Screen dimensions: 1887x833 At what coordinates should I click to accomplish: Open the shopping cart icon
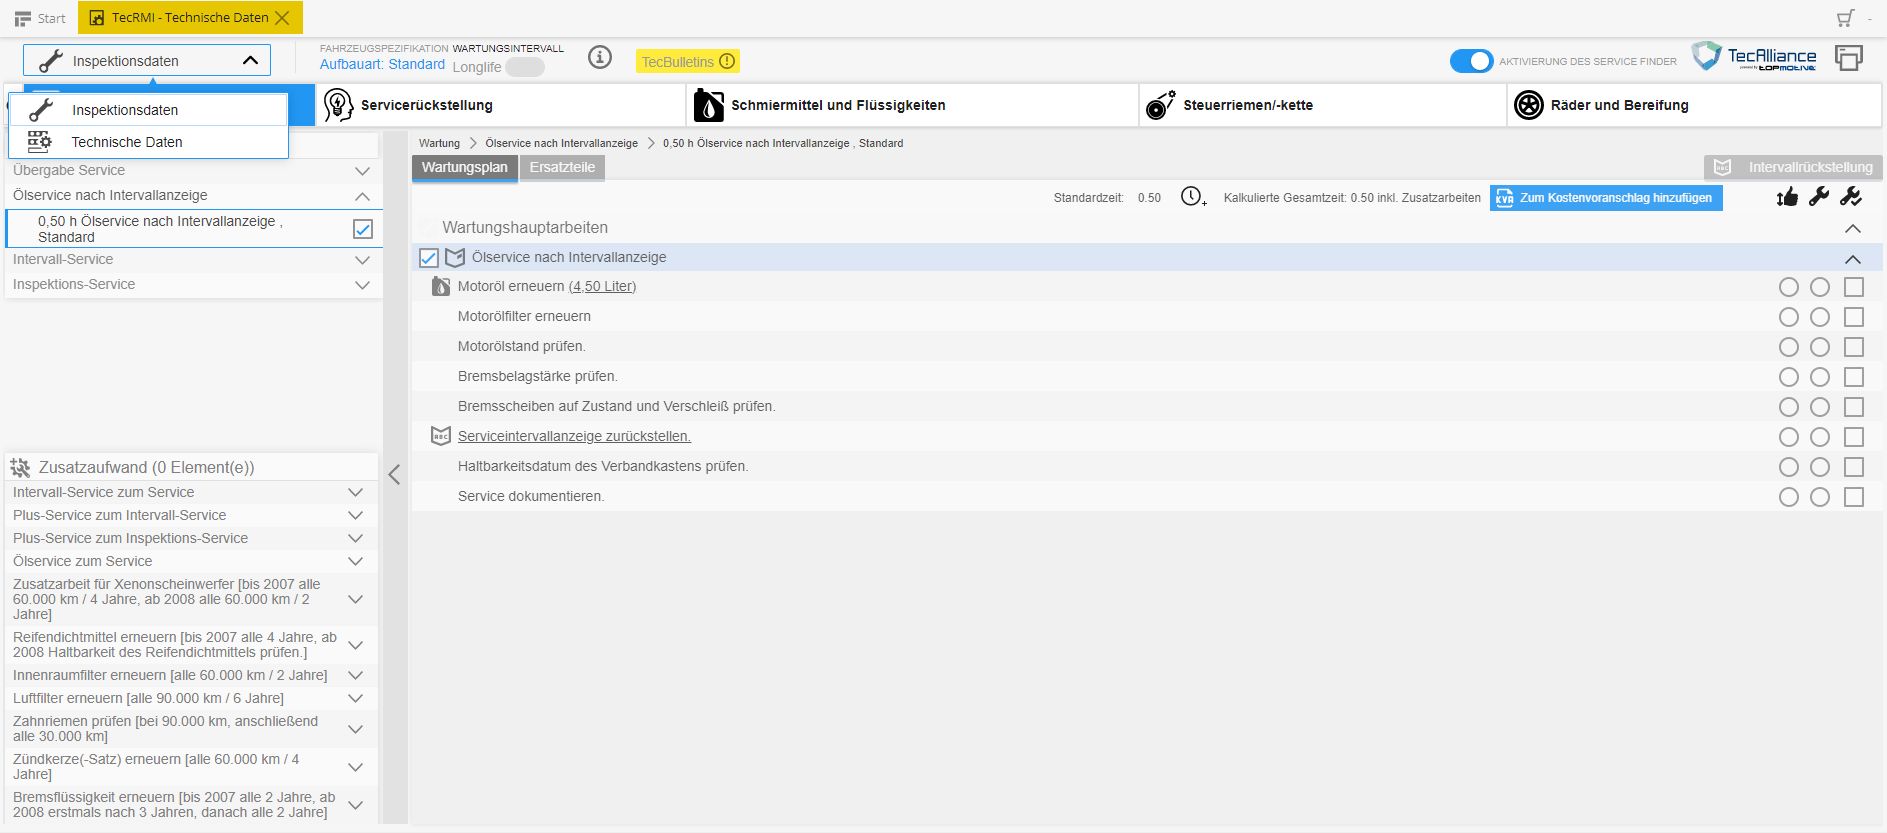(1845, 18)
